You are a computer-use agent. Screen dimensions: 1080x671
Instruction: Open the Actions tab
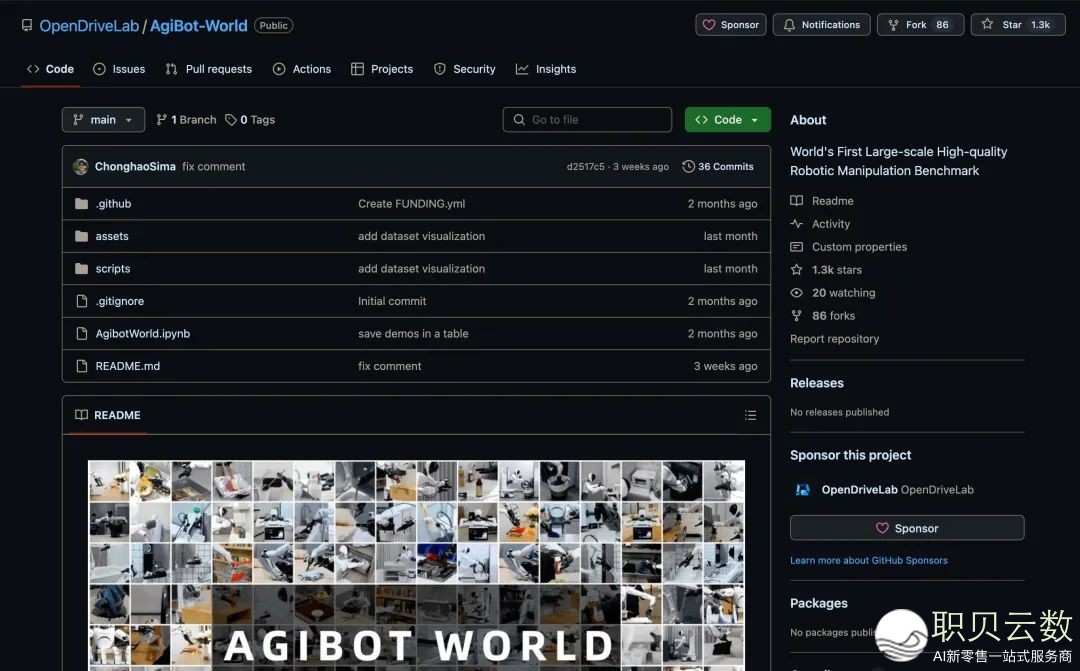[x=302, y=69]
